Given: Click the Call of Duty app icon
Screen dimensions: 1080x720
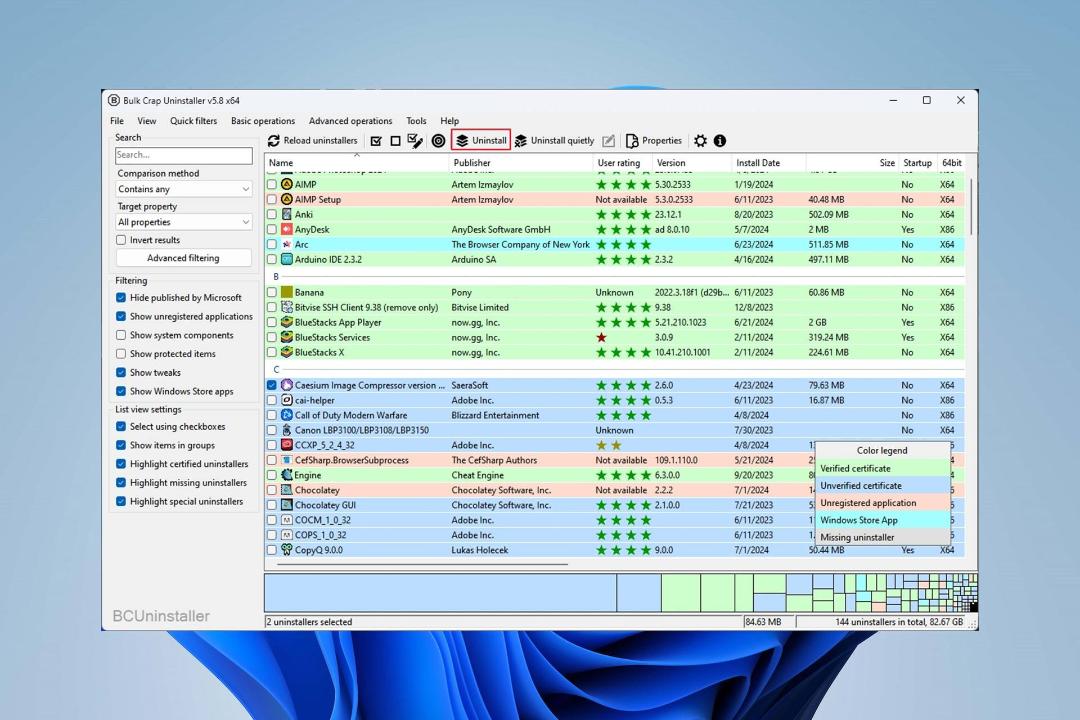Looking at the screenshot, I should [287, 415].
